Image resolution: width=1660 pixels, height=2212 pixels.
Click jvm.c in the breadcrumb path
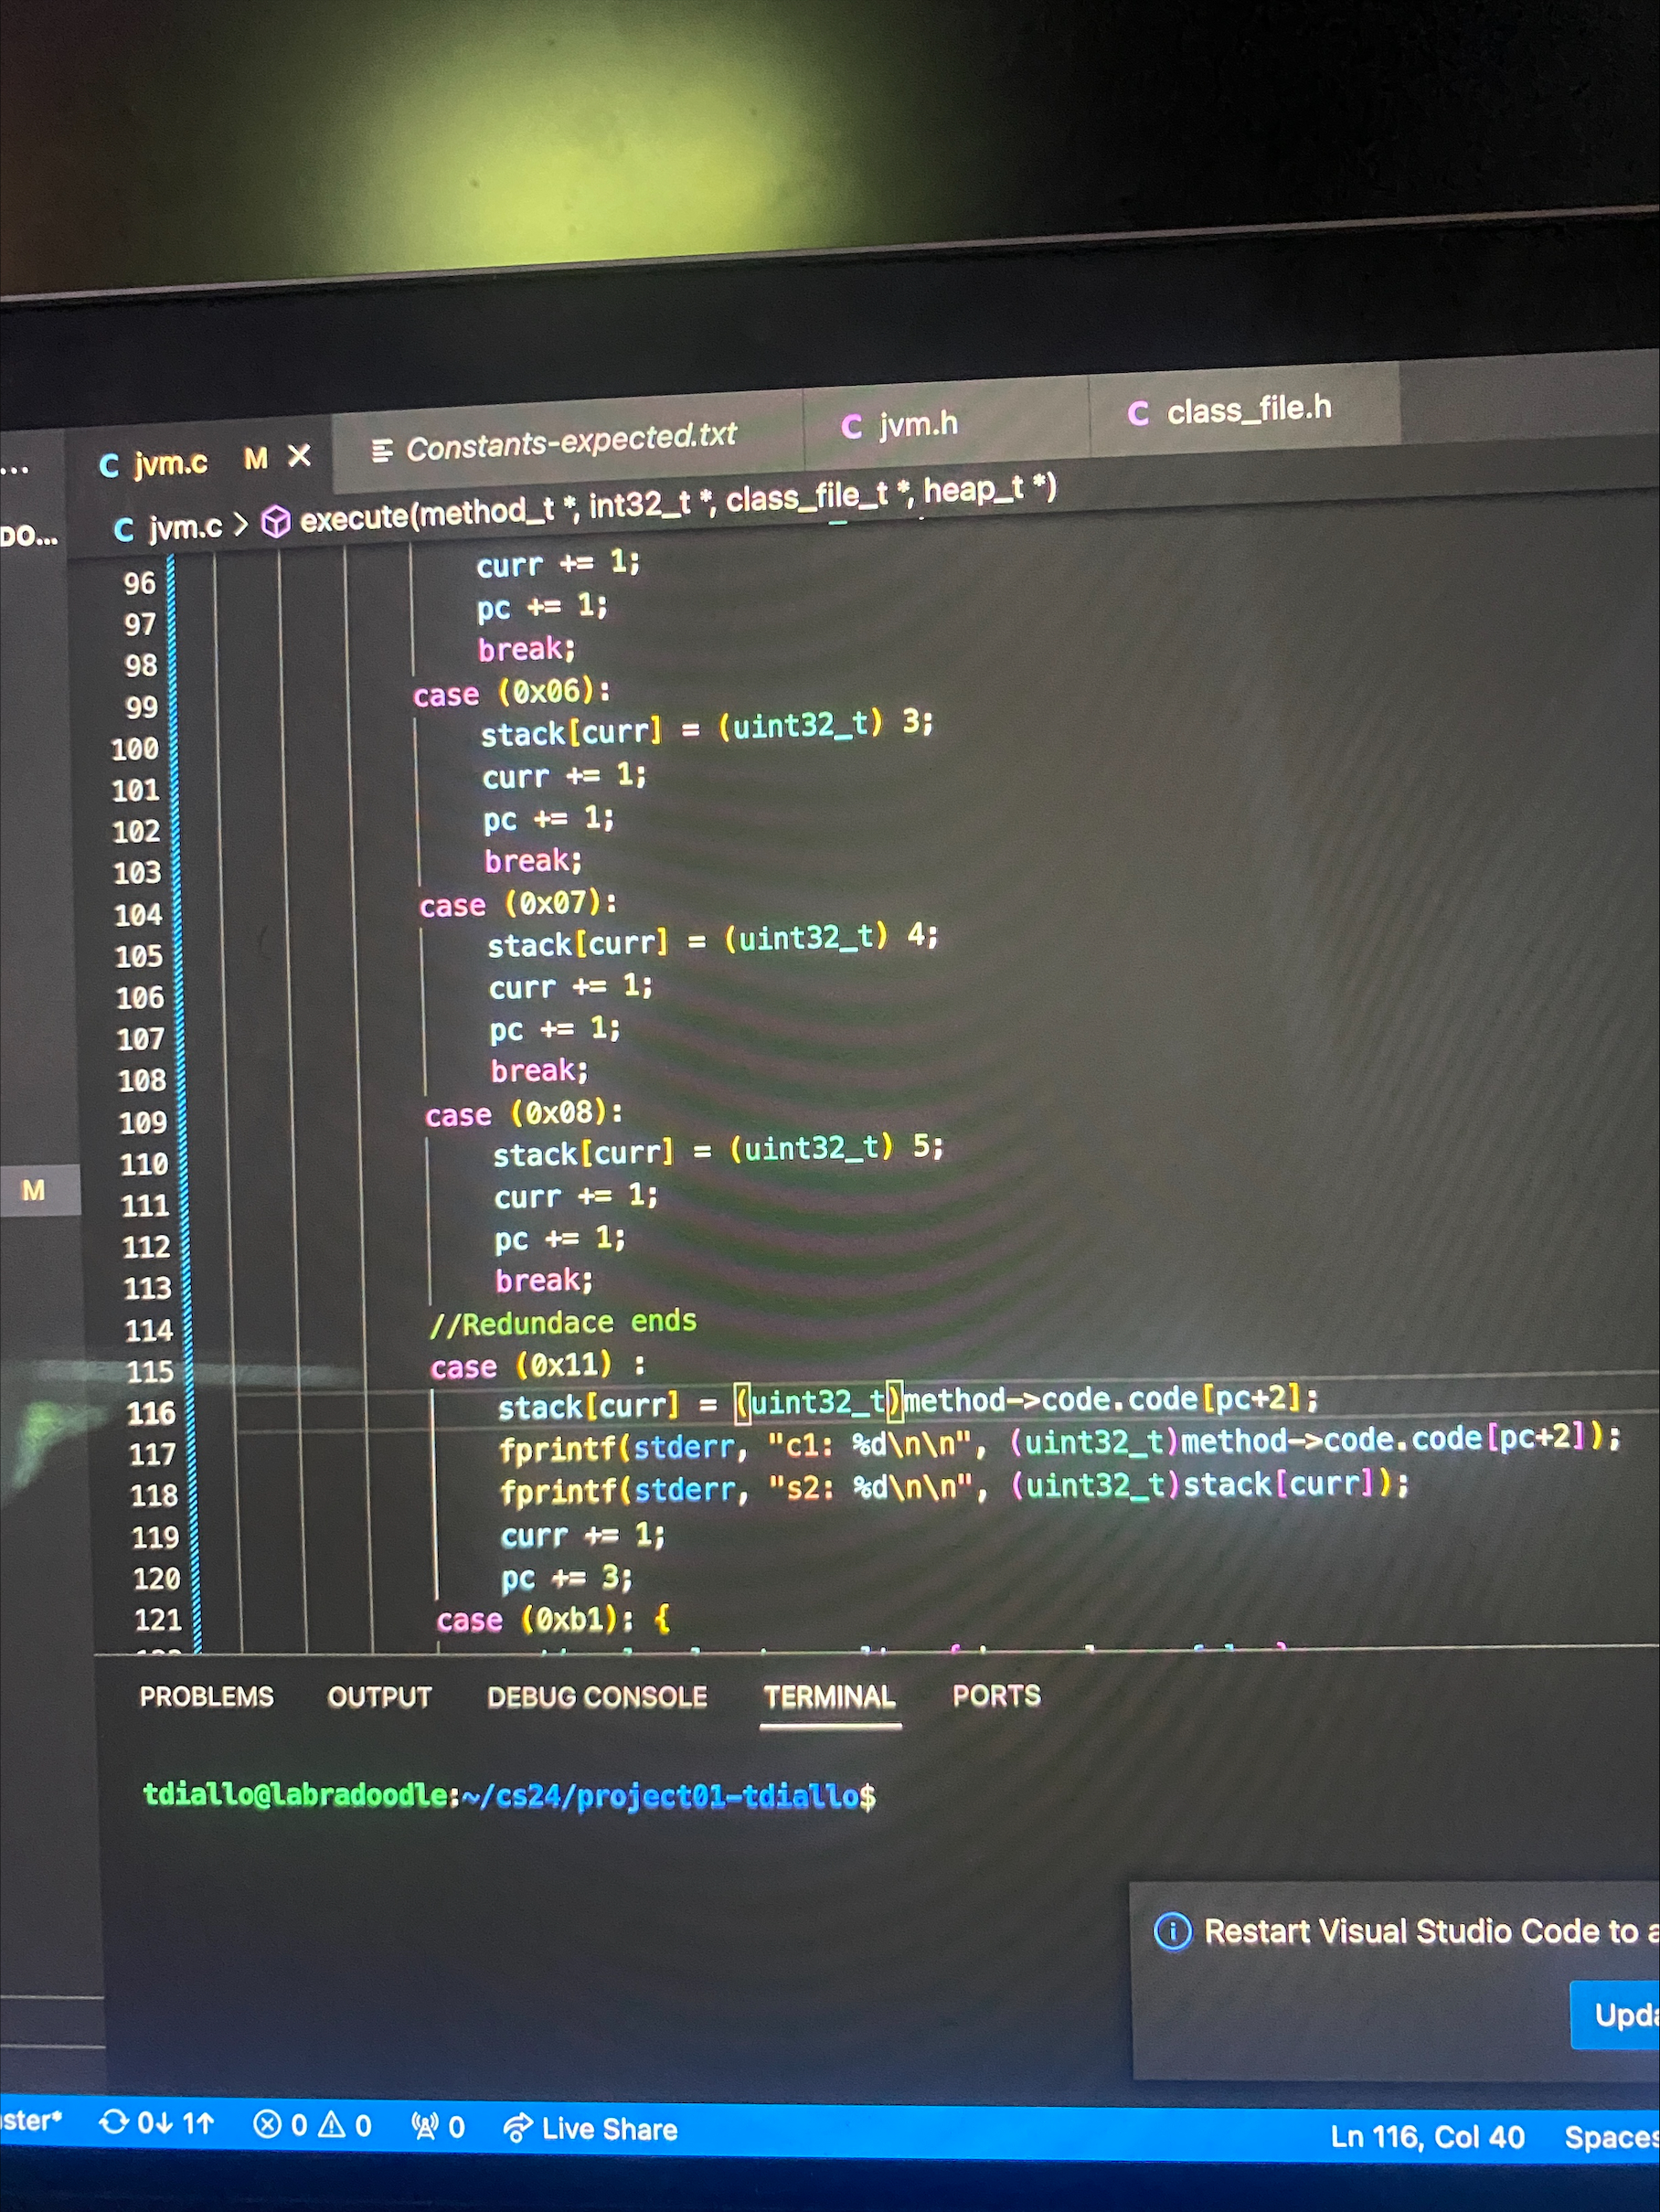point(185,527)
